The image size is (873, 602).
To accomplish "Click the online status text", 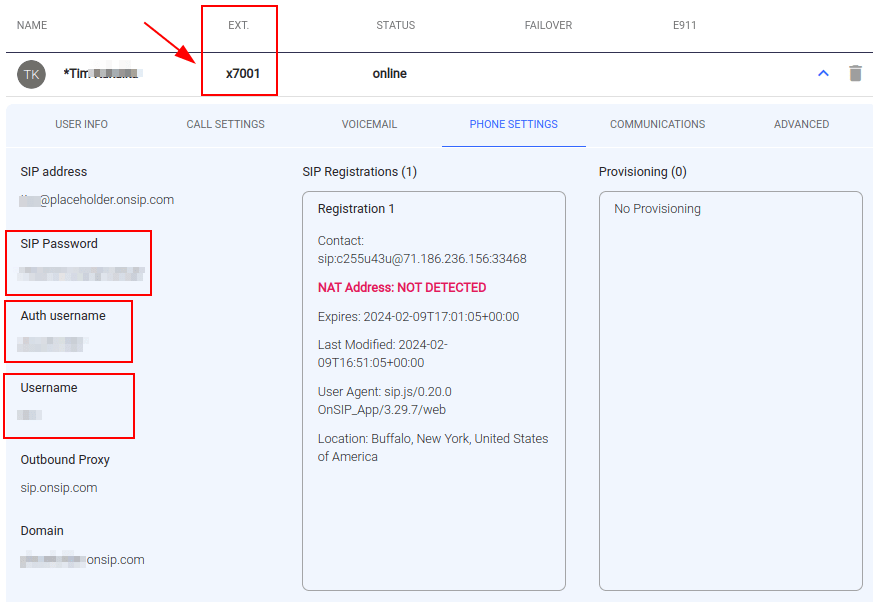I will 389,73.
